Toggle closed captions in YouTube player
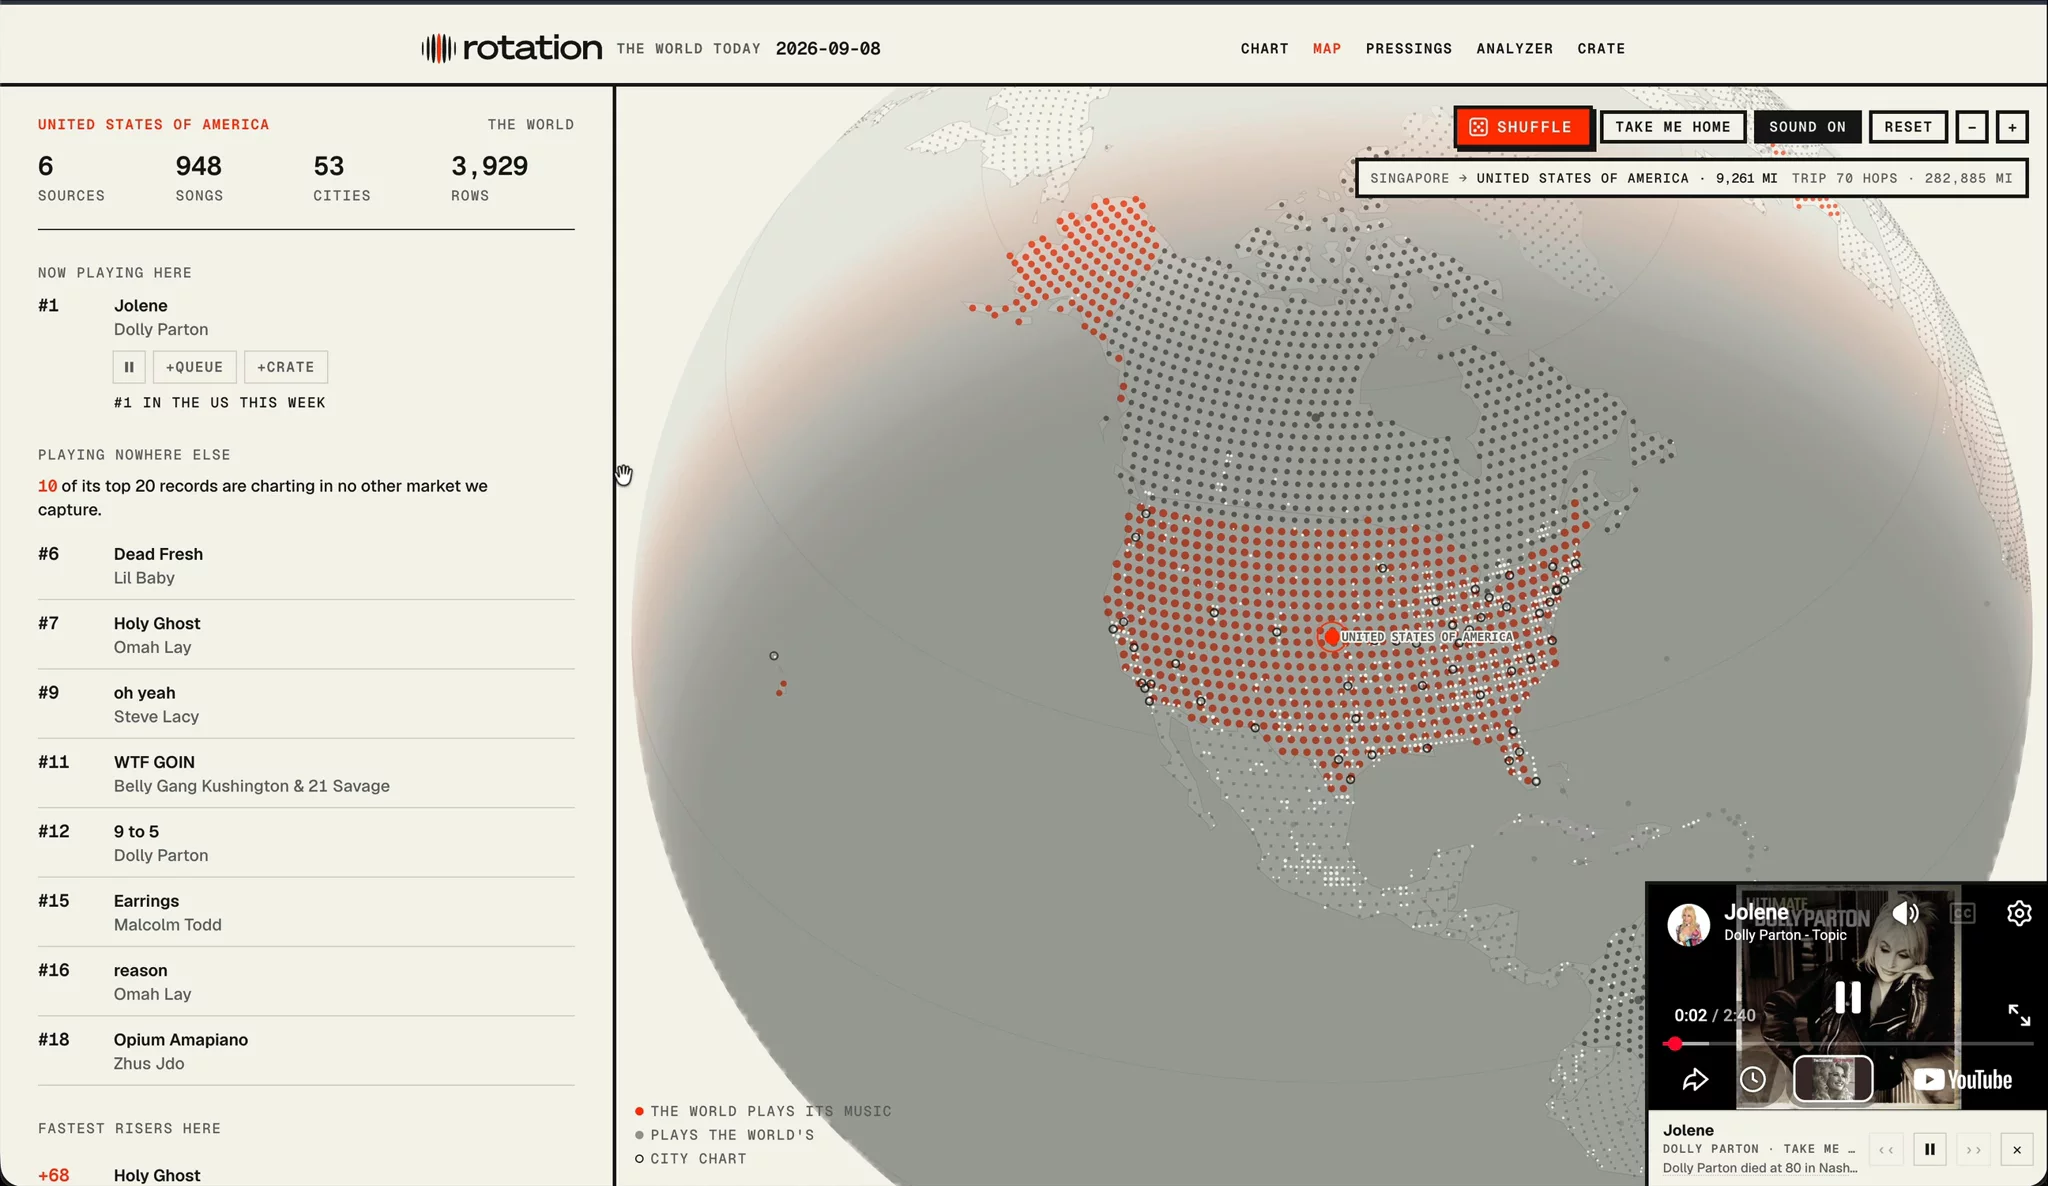 tap(1963, 913)
